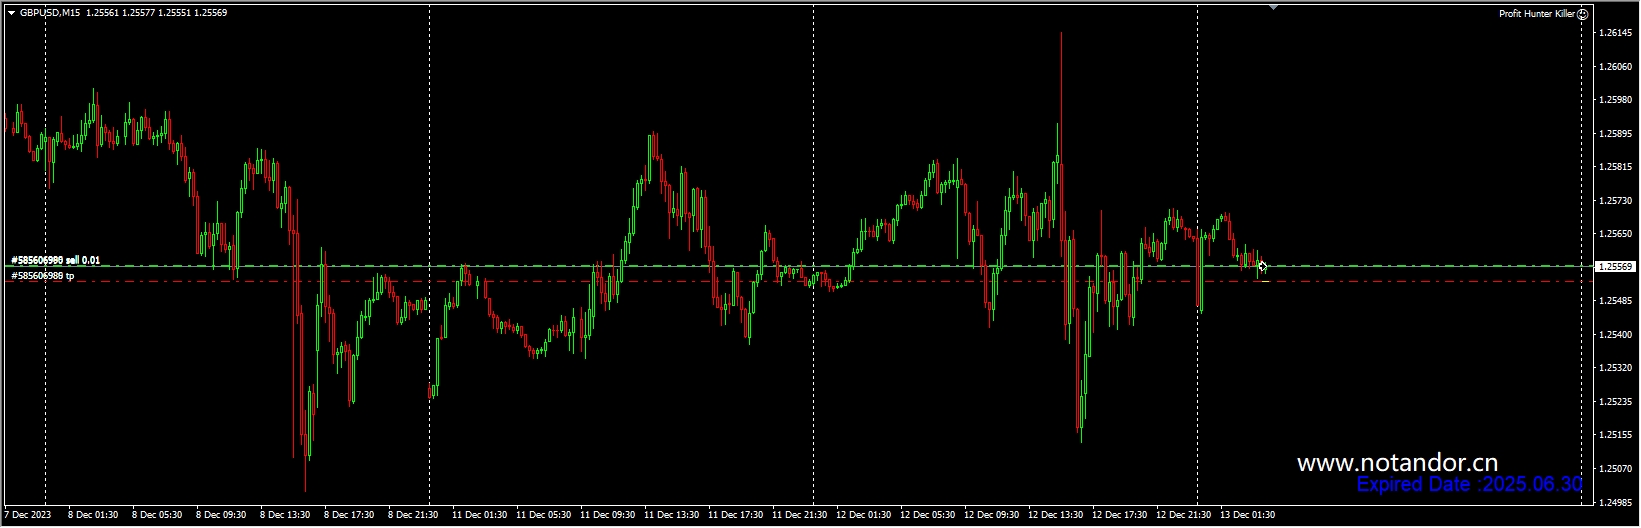Click the 13 Dec 01:30 time label

(x=1247, y=516)
